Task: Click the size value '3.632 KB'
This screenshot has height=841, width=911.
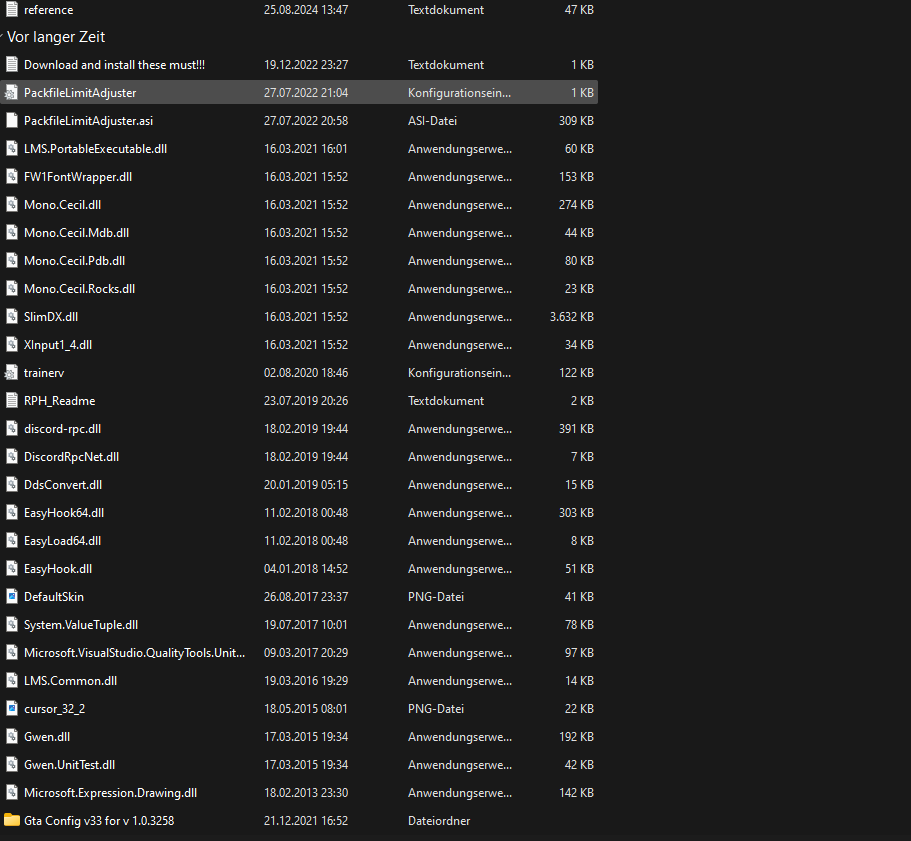Action: tap(571, 317)
